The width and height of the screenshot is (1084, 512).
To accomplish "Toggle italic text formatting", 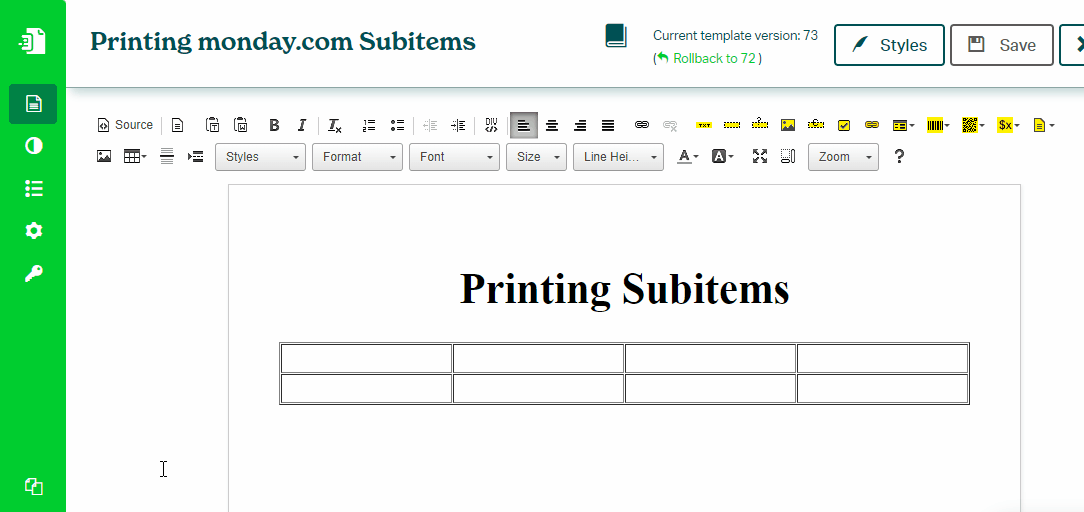I will click(x=301, y=125).
